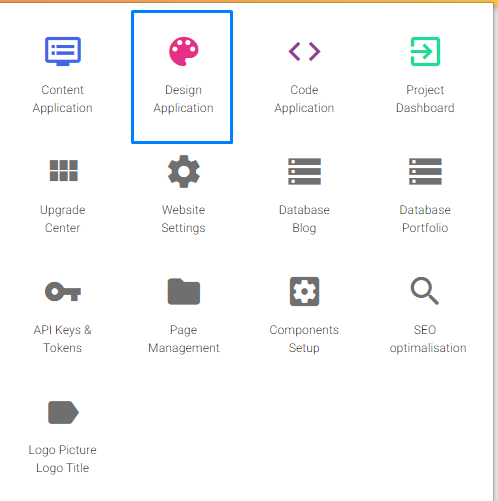Open the Code Application brackets icon
Screen dimensions: 498x501
[x=304, y=51]
